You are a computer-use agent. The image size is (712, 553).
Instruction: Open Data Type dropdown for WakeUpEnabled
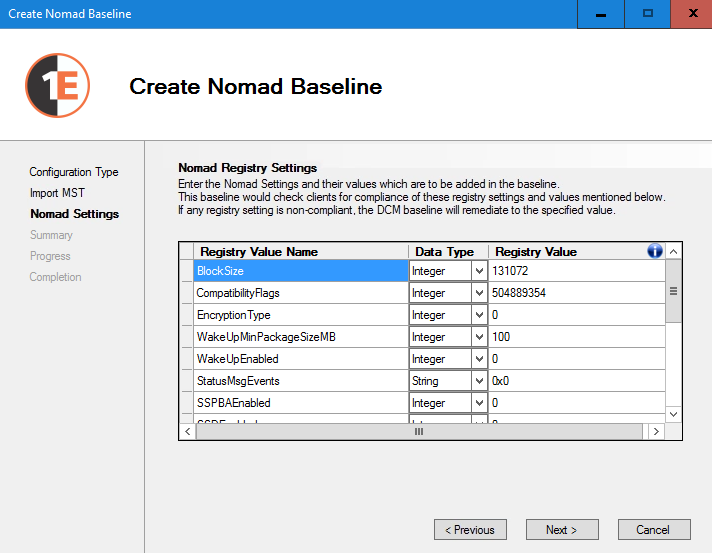479,359
